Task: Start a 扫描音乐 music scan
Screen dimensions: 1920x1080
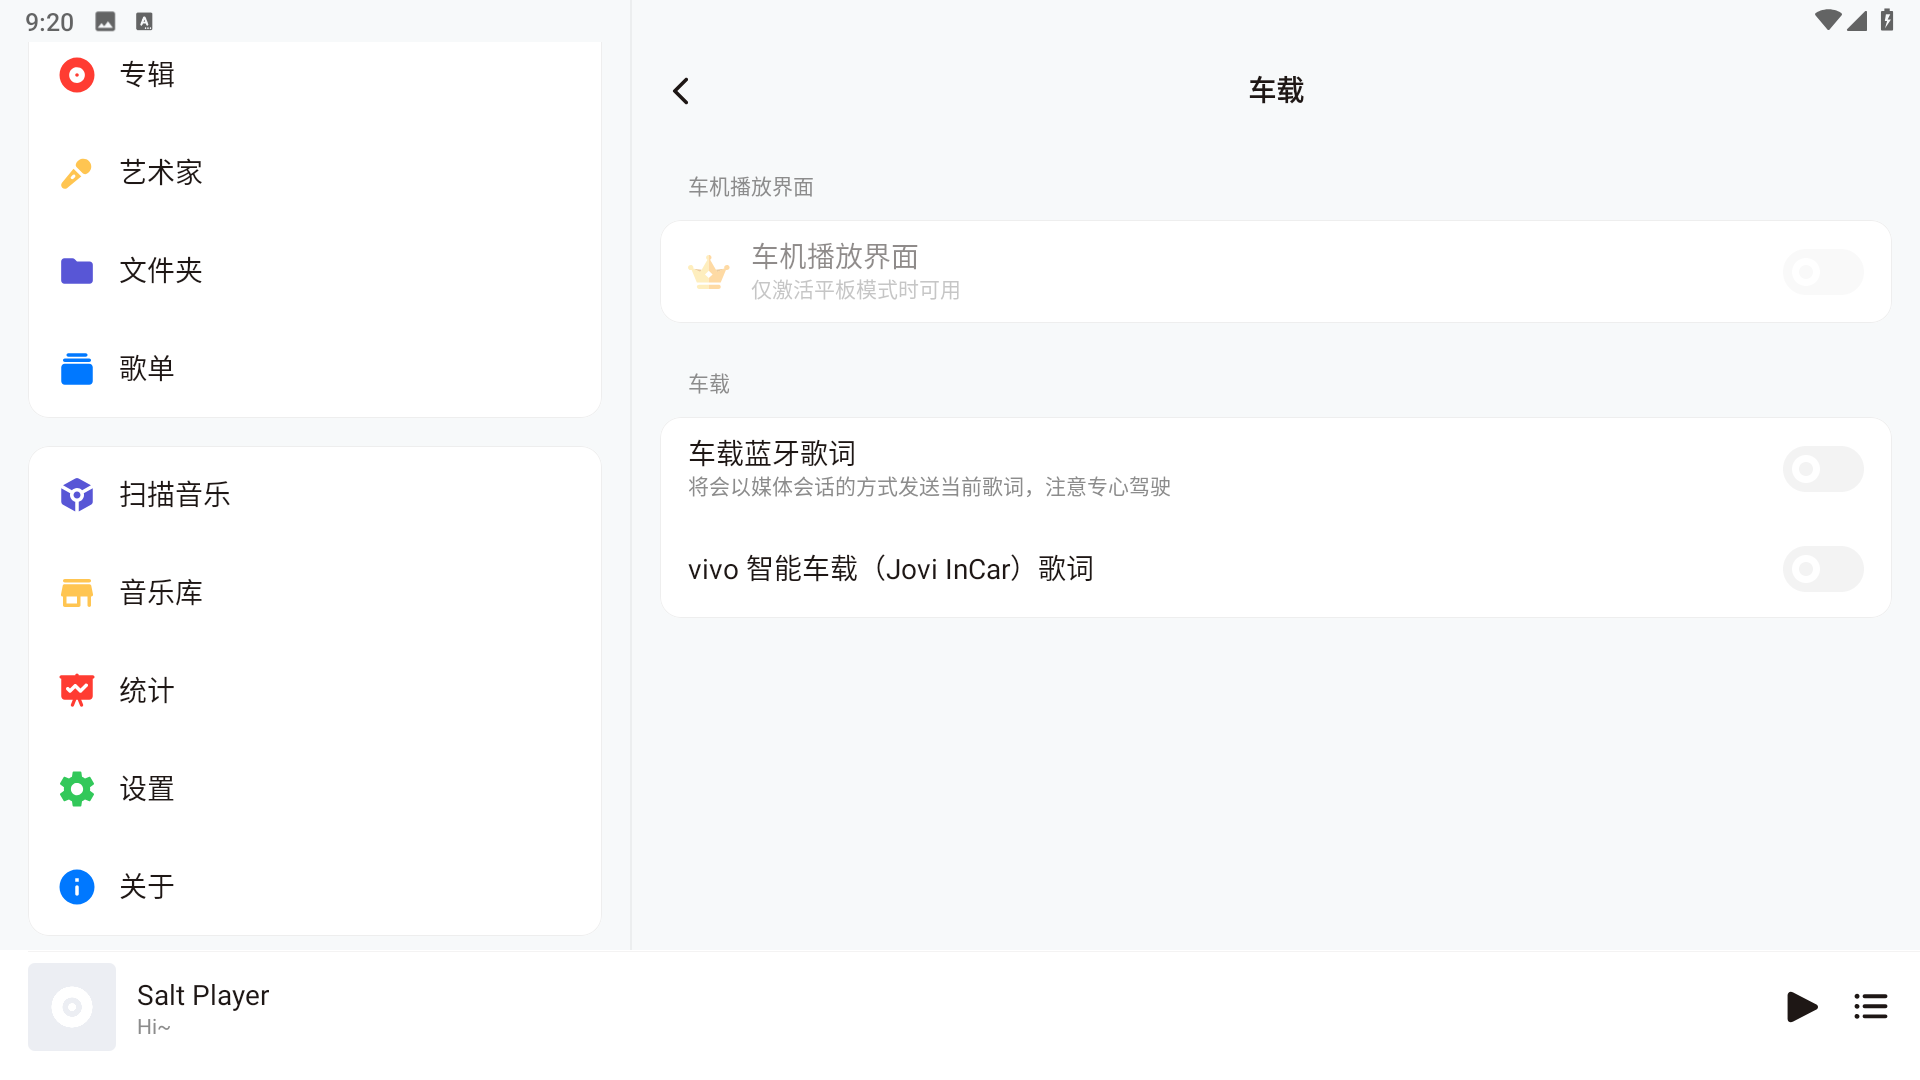Action: pos(174,493)
